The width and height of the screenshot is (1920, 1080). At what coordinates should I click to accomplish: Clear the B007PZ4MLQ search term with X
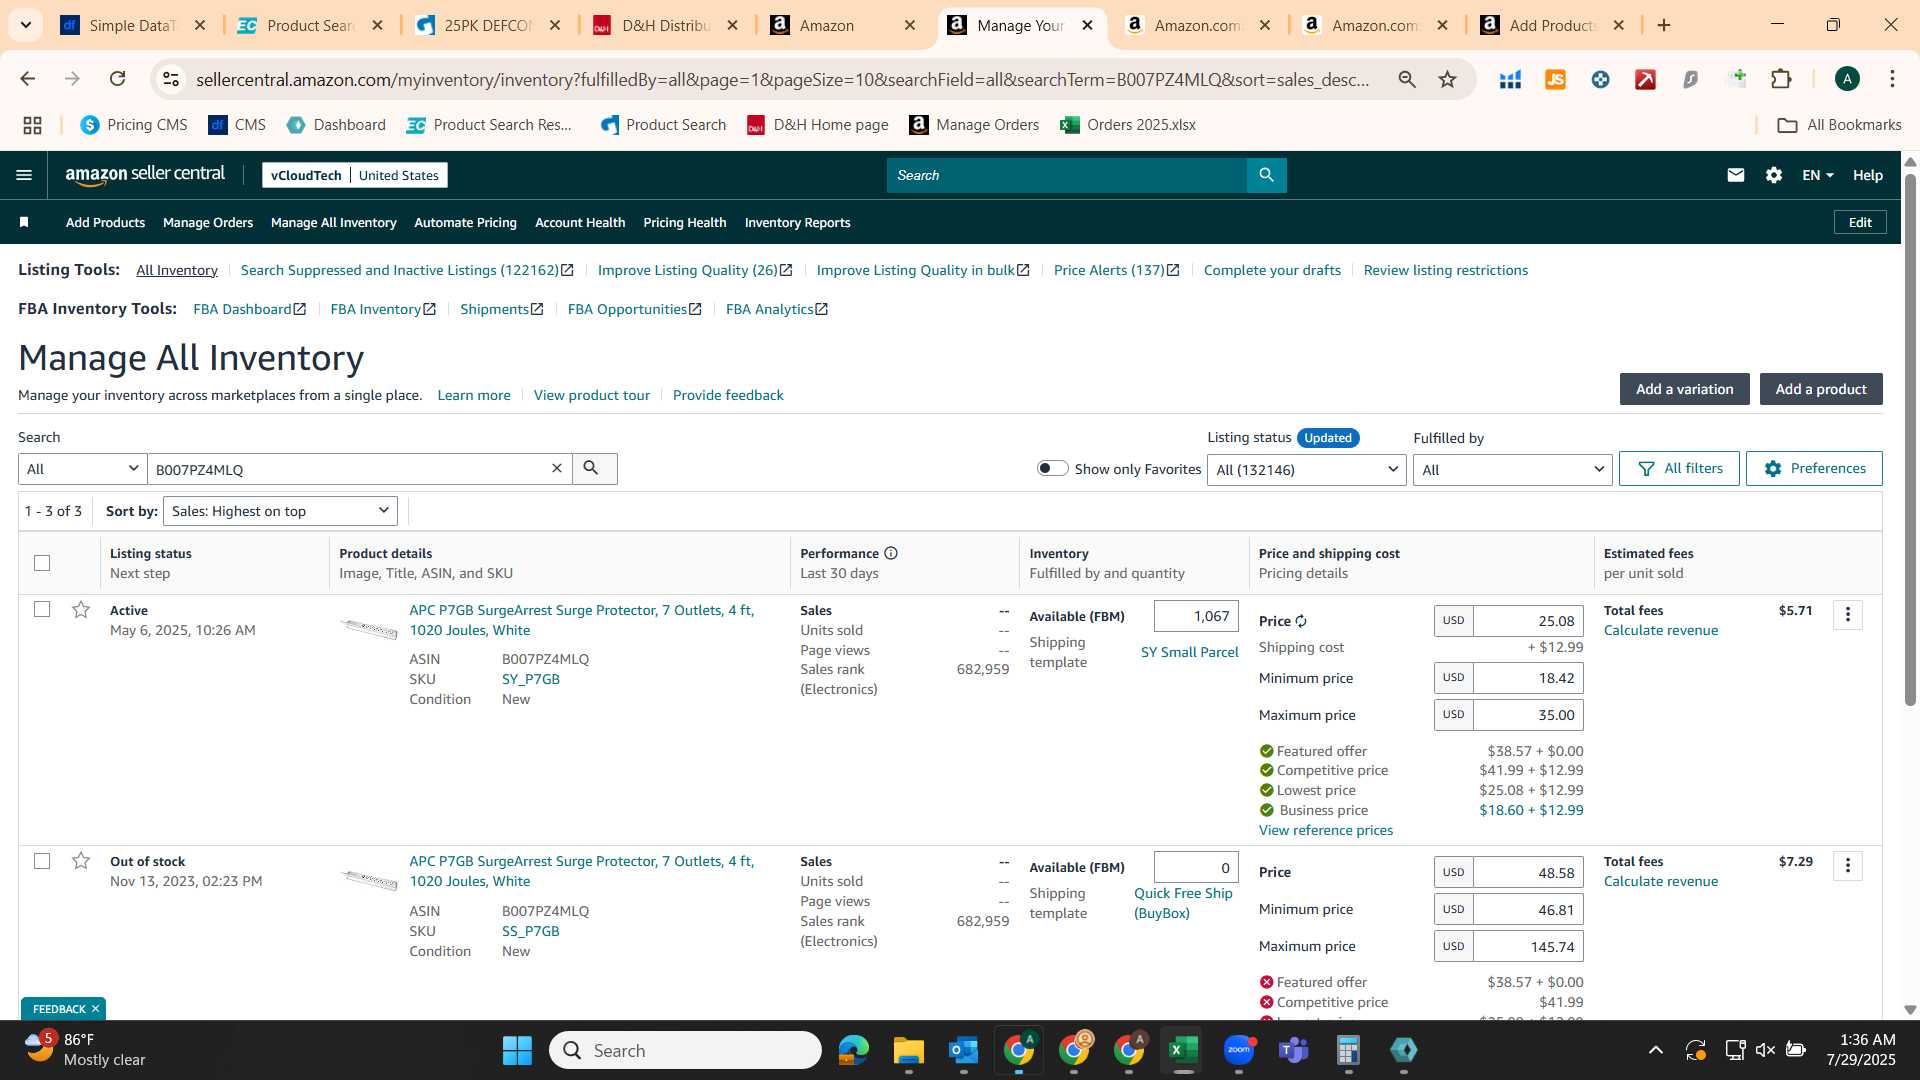[x=557, y=468]
